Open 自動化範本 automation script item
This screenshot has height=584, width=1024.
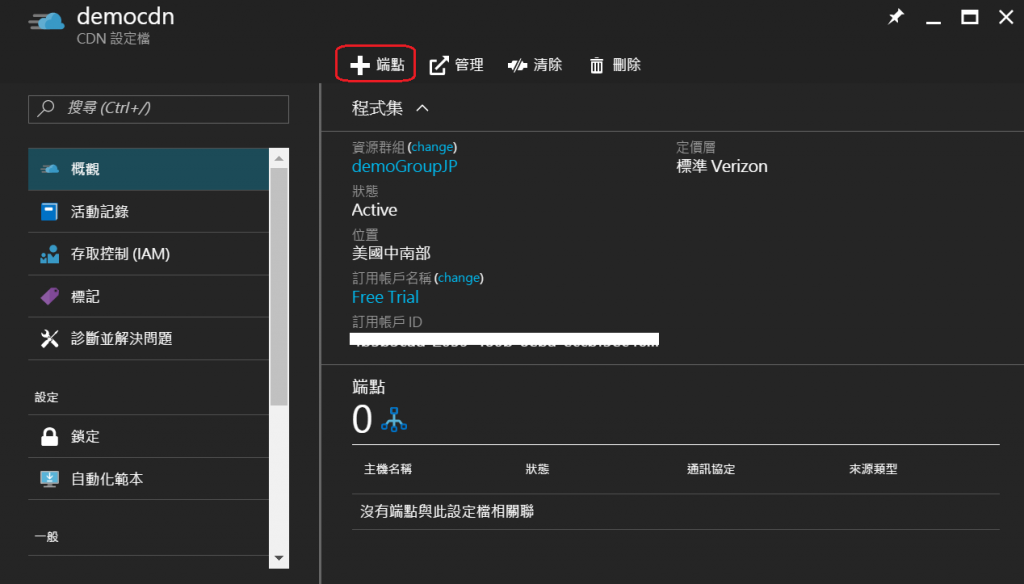click(148, 479)
